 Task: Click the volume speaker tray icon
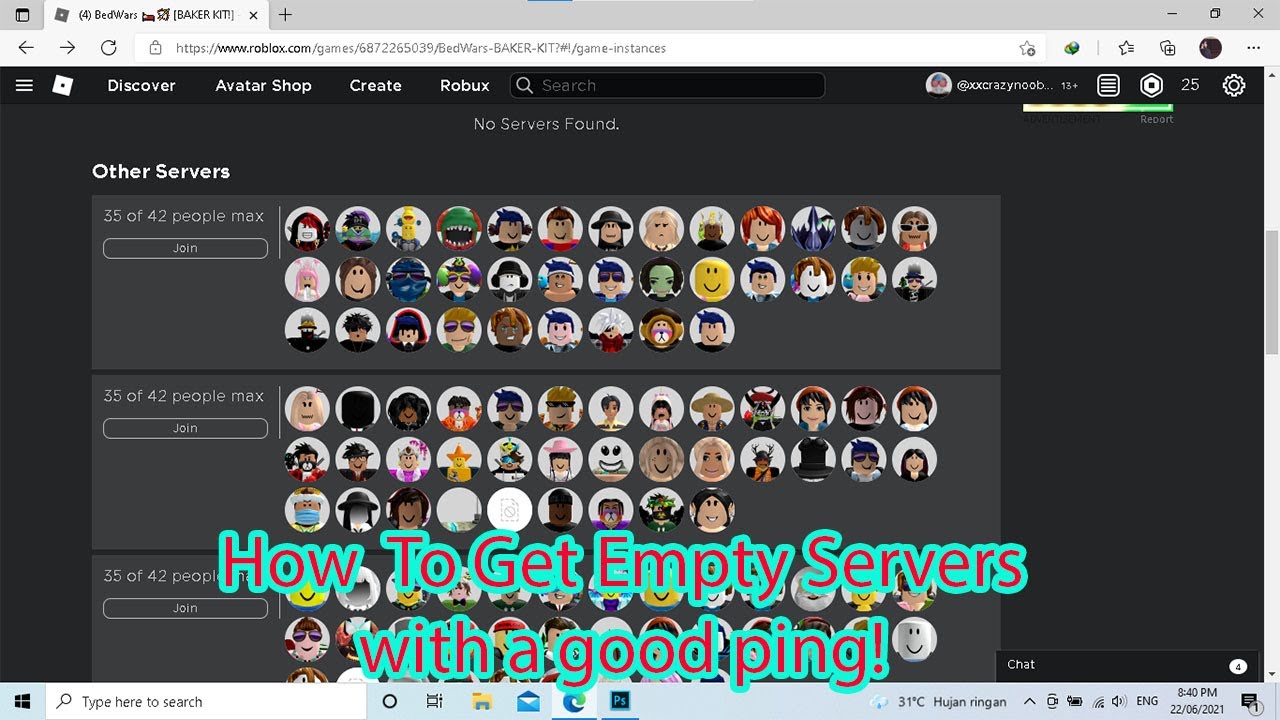click(x=1118, y=701)
